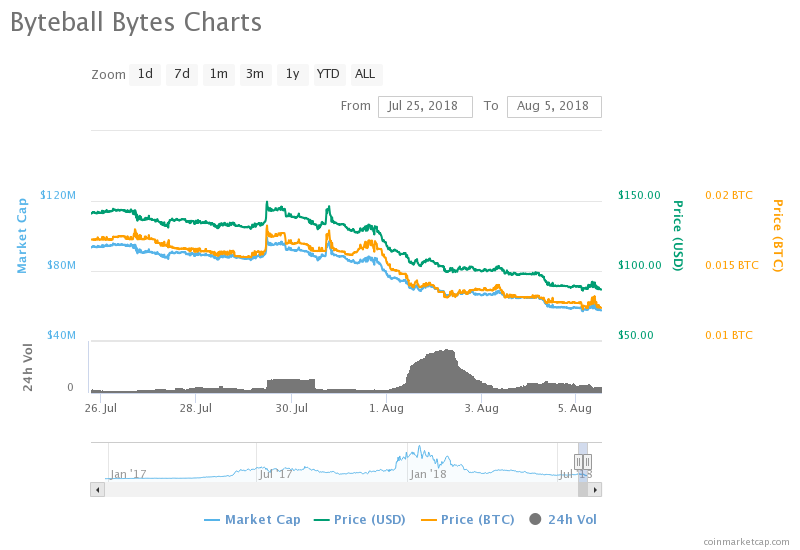The width and height of the screenshot is (800, 550).
Task: Set chart zoom to 1y
Action: [292, 74]
